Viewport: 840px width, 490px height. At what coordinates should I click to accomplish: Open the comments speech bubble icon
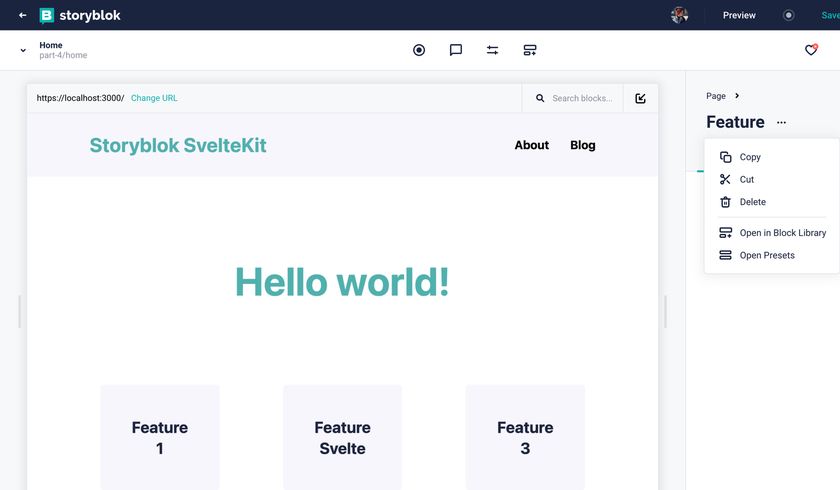455,50
